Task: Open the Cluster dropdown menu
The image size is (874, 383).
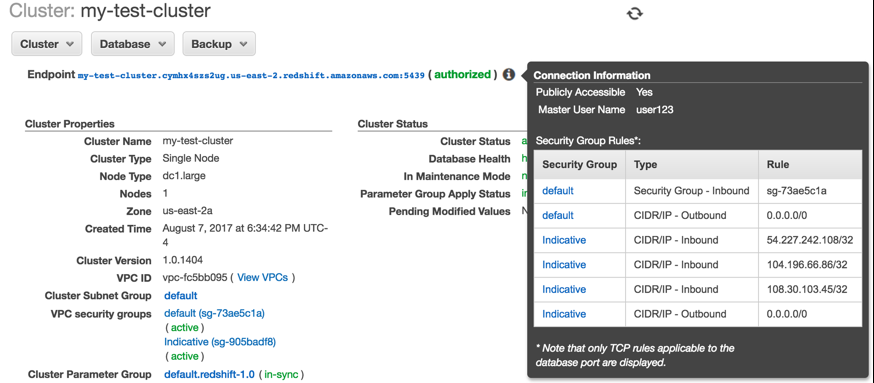Action: click(x=47, y=44)
